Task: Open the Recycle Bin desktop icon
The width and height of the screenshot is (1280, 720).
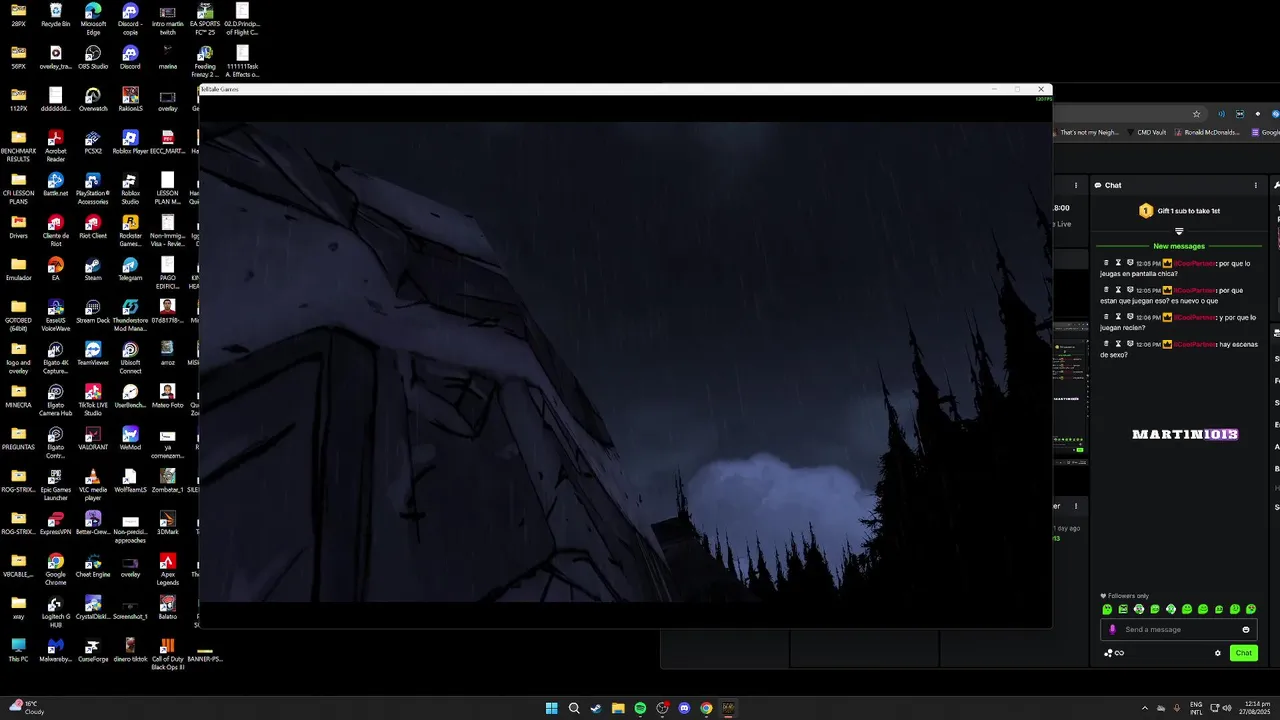Action: (x=56, y=15)
